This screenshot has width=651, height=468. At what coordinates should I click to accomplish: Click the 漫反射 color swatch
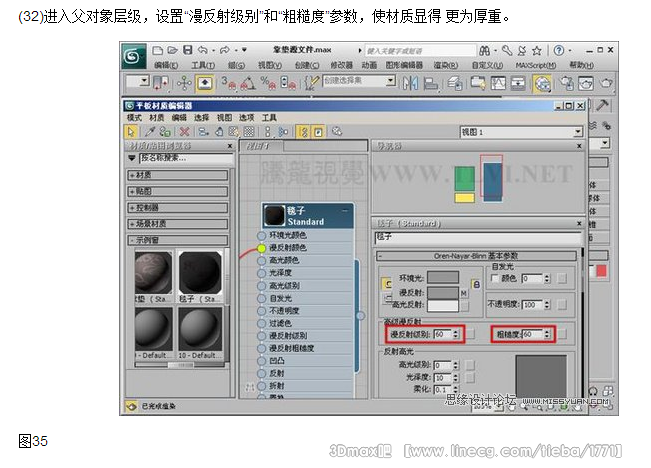443,293
